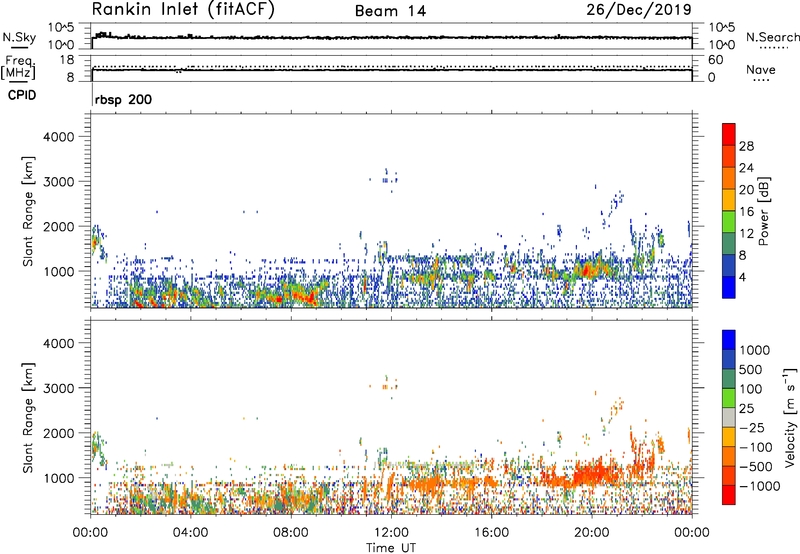Click velocity panel '3000' range tick label

pos(59,388)
